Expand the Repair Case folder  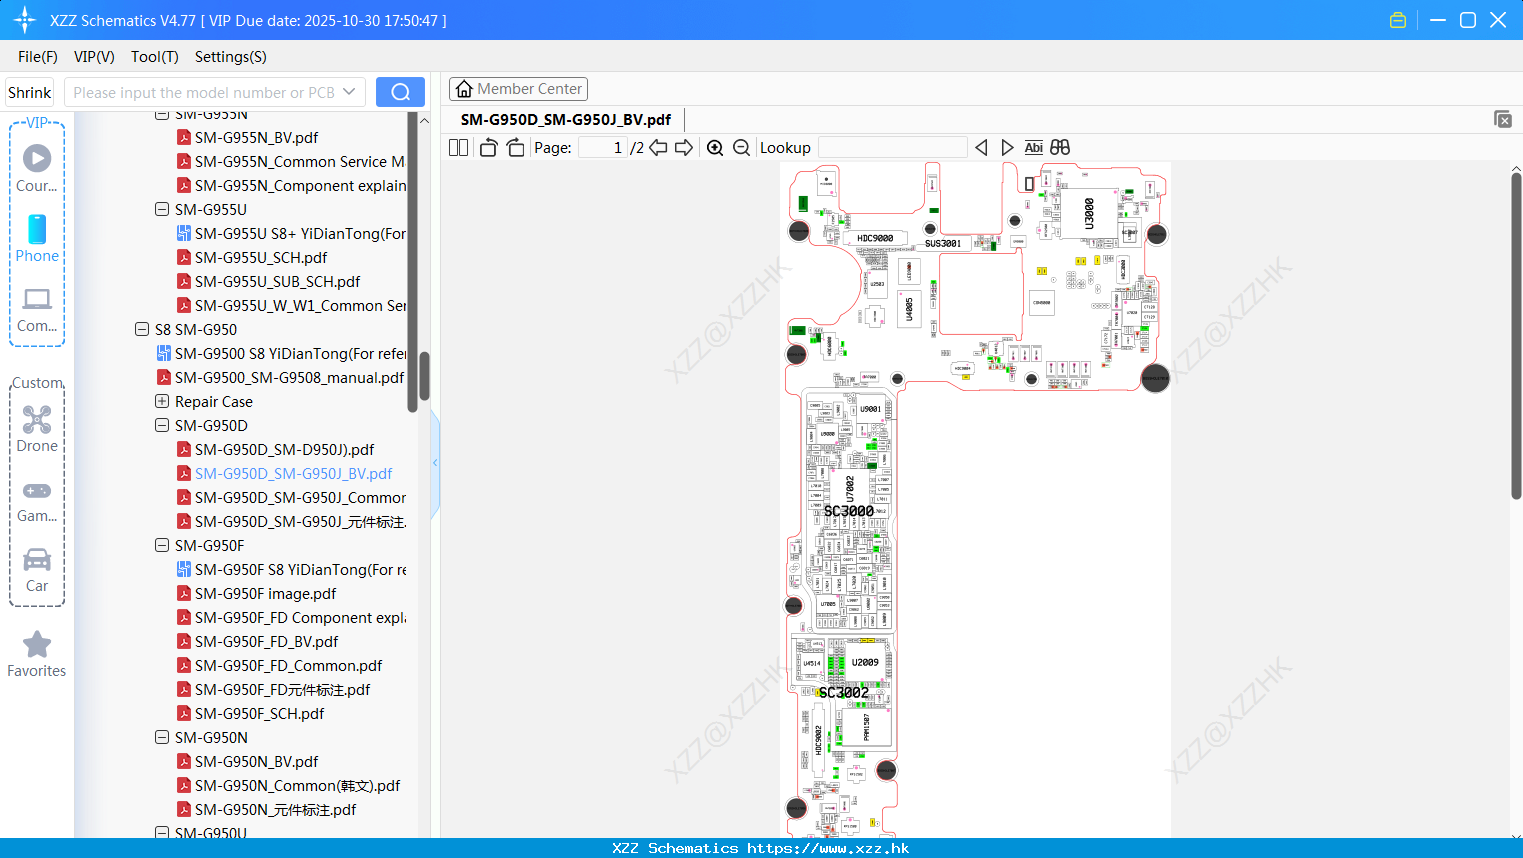tap(162, 401)
